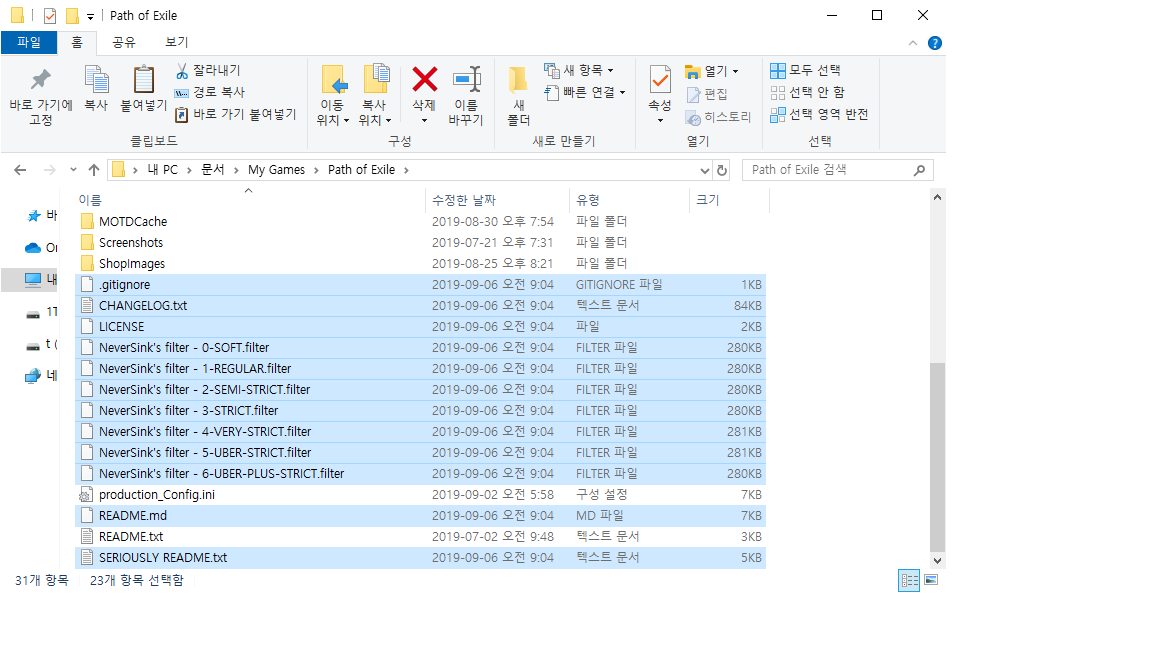
Task: Open recent locations dropdown arrow
Action: (73, 170)
